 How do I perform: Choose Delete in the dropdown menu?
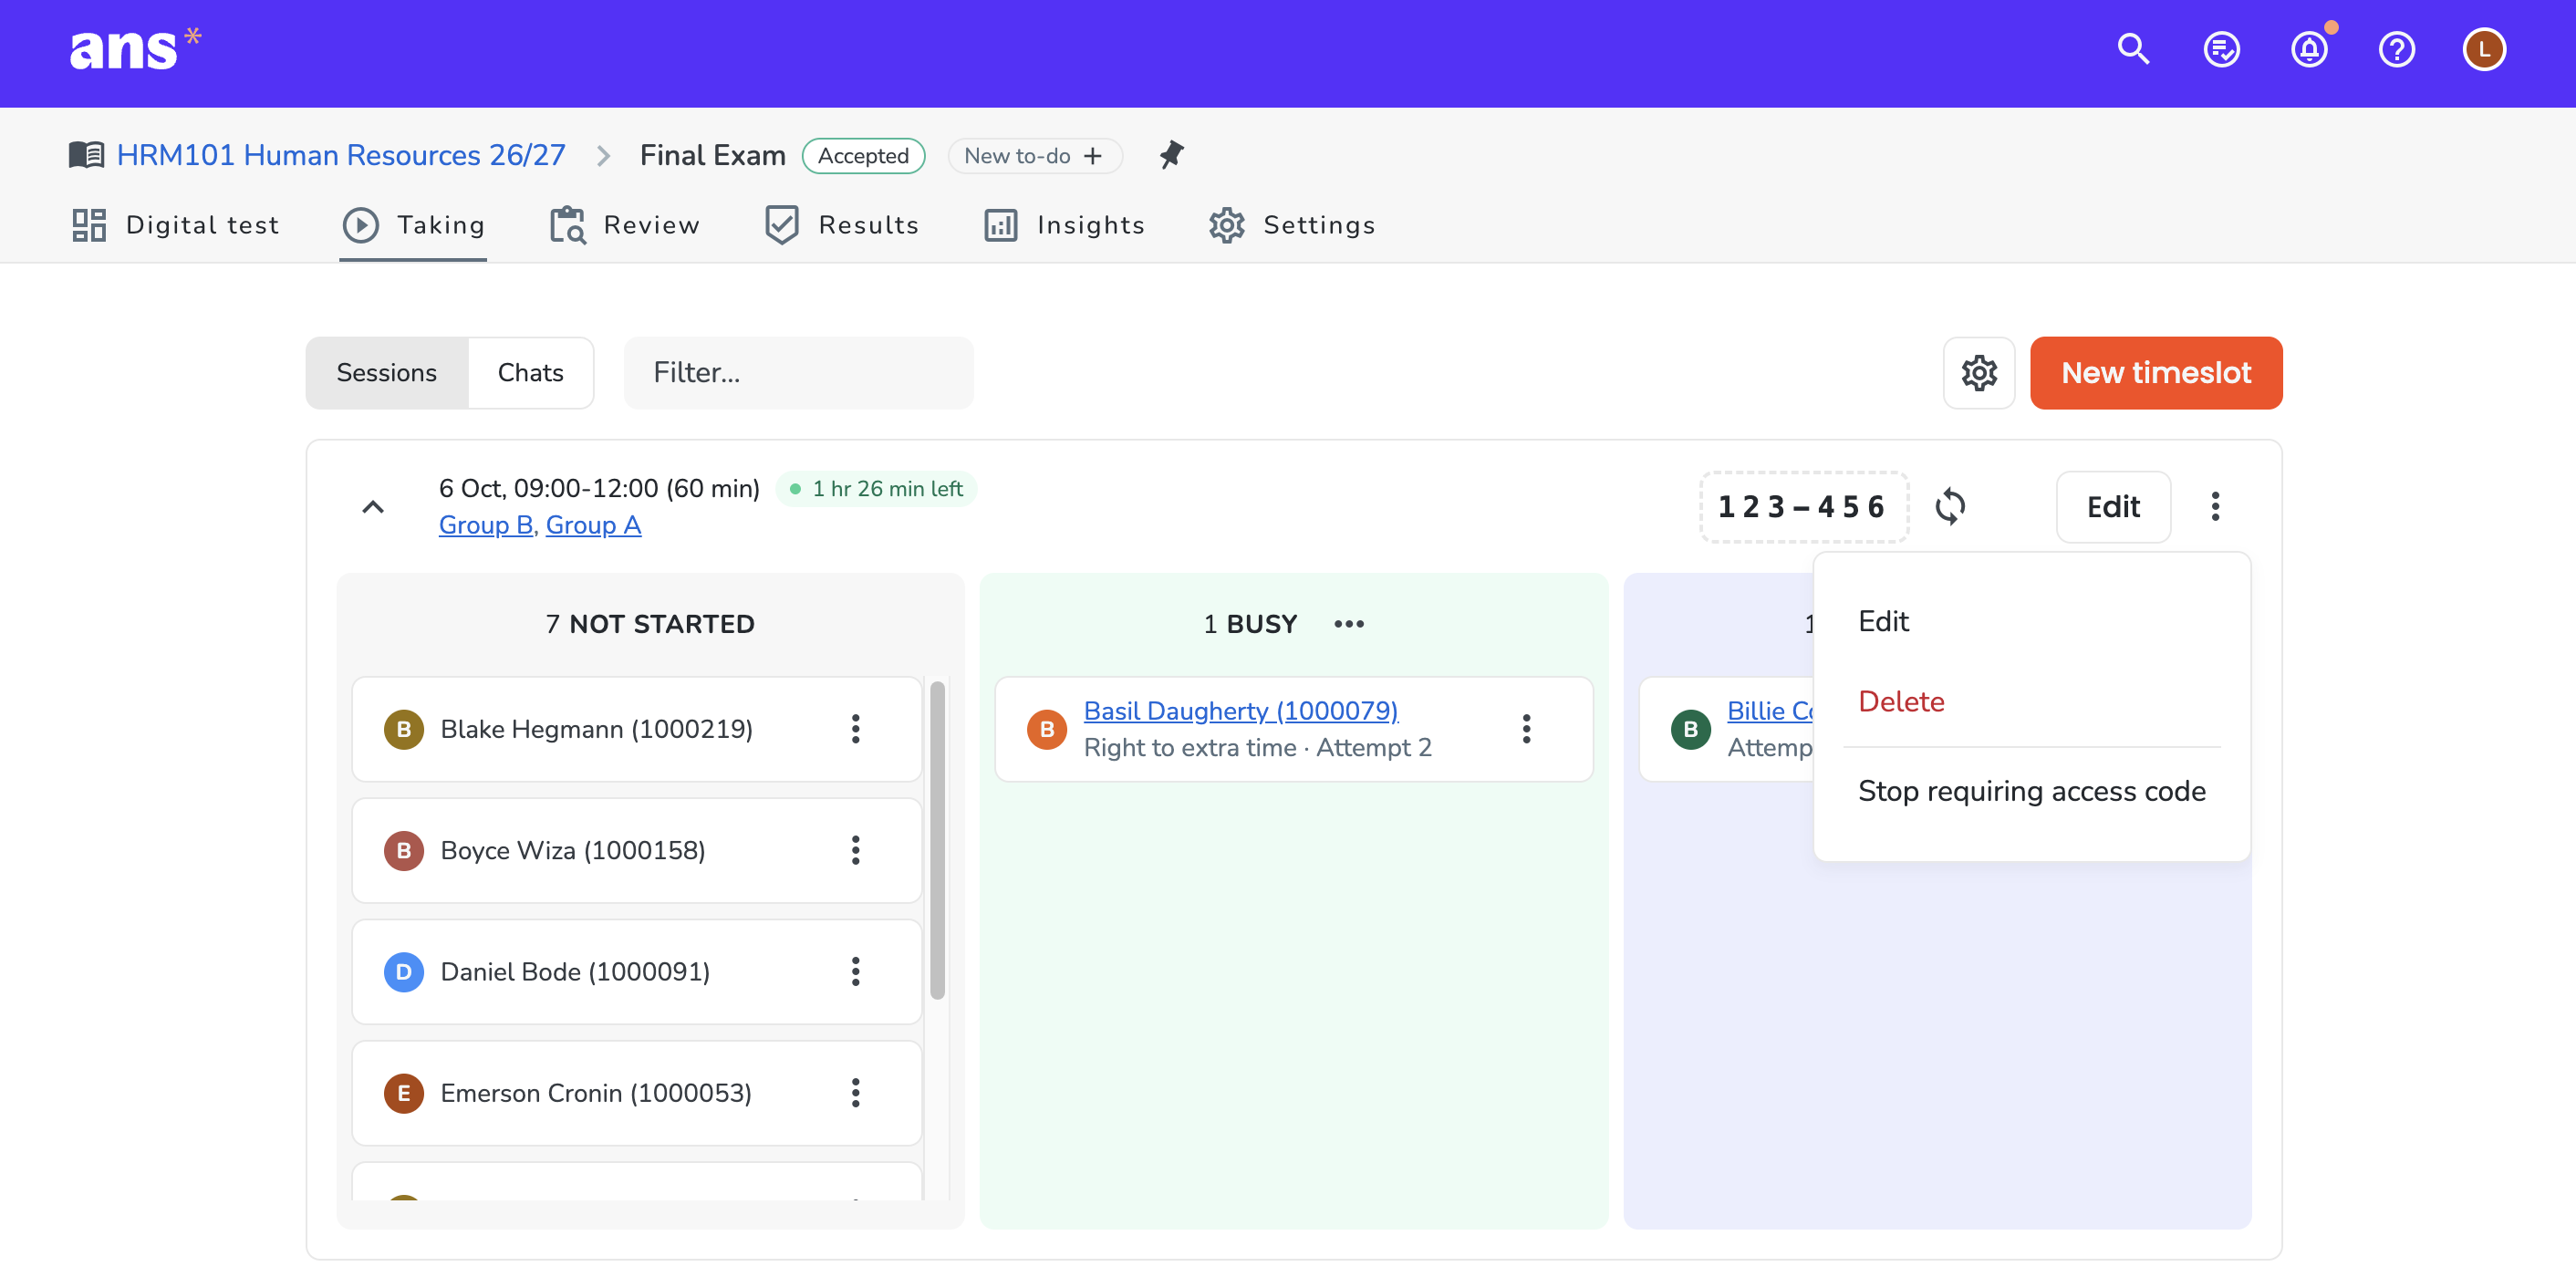tap(2031, 701)
